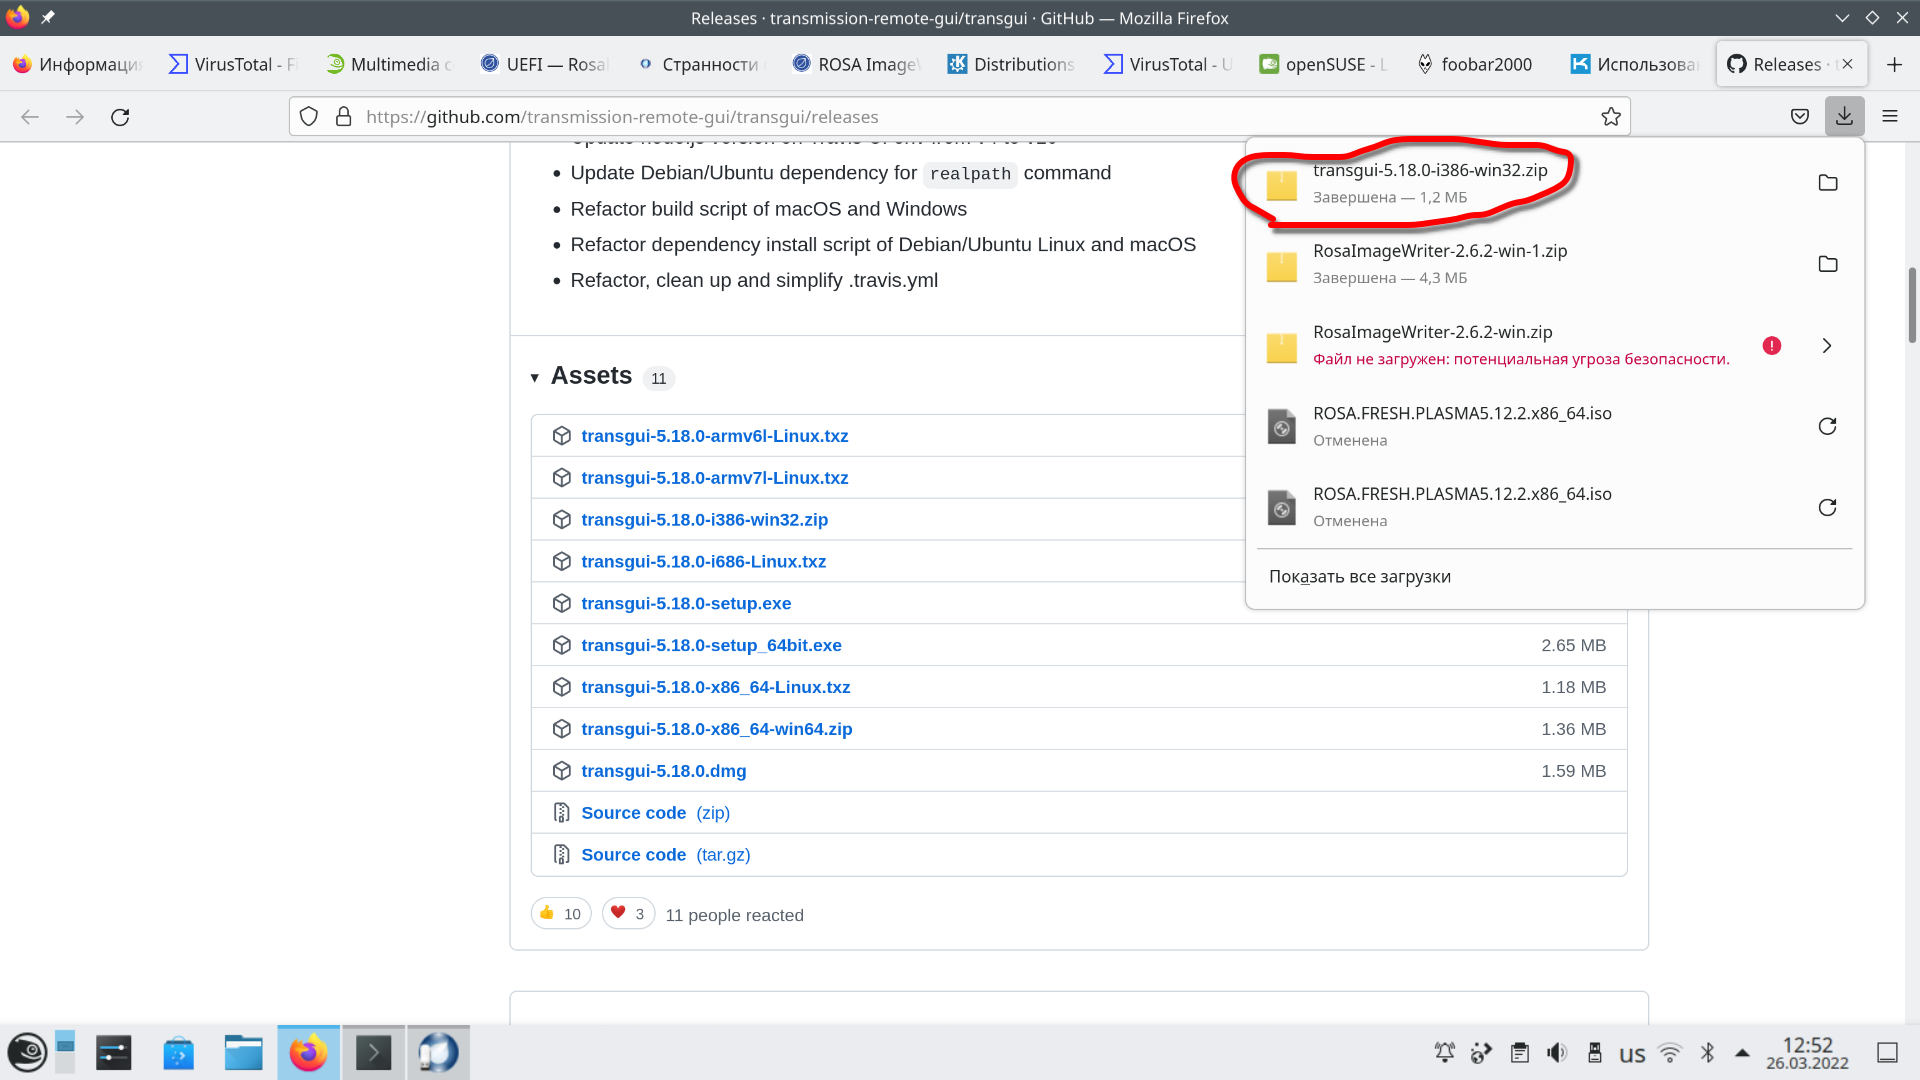Reload the current page
Viewport: 1920px width, 1080px height.
(x=120, y=117)
